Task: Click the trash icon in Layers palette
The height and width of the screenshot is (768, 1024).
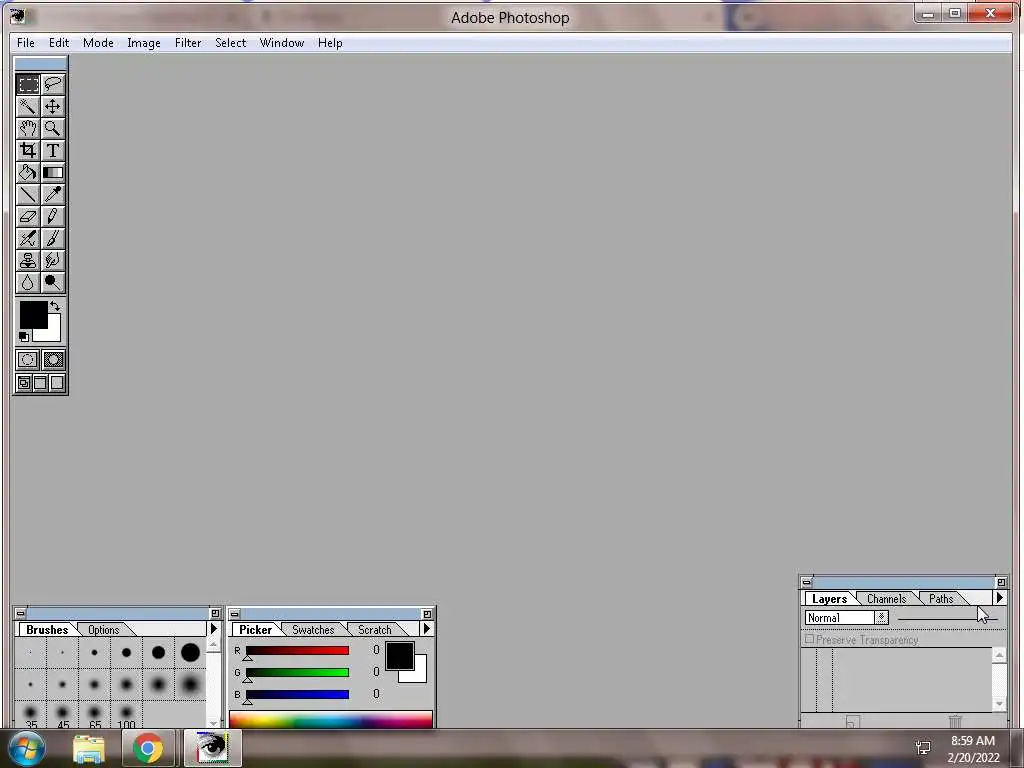Action: click(x=955, y=722)
